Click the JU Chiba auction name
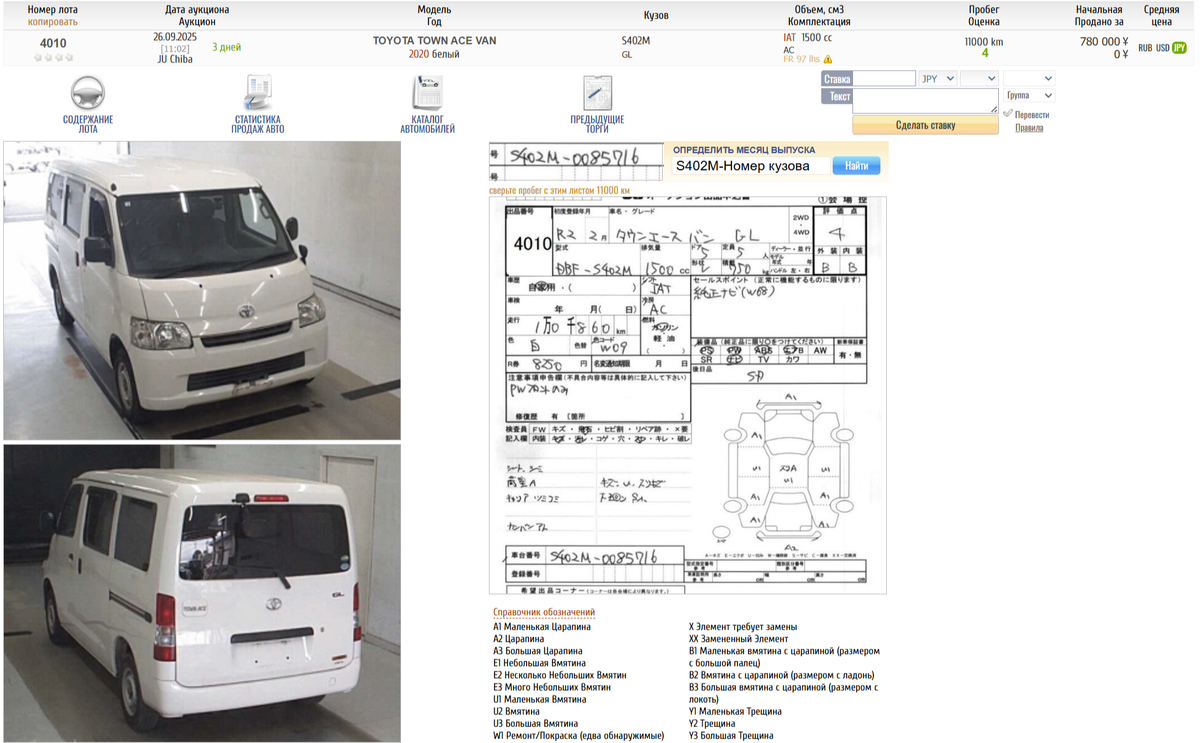 175,59
